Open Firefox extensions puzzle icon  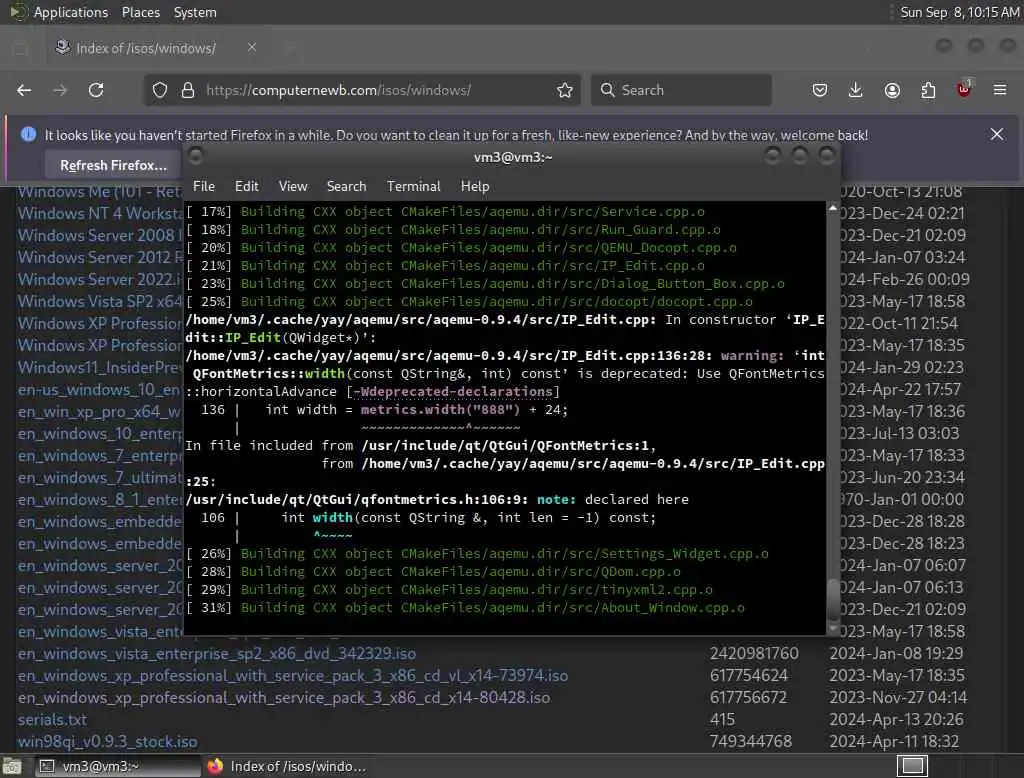928,90
